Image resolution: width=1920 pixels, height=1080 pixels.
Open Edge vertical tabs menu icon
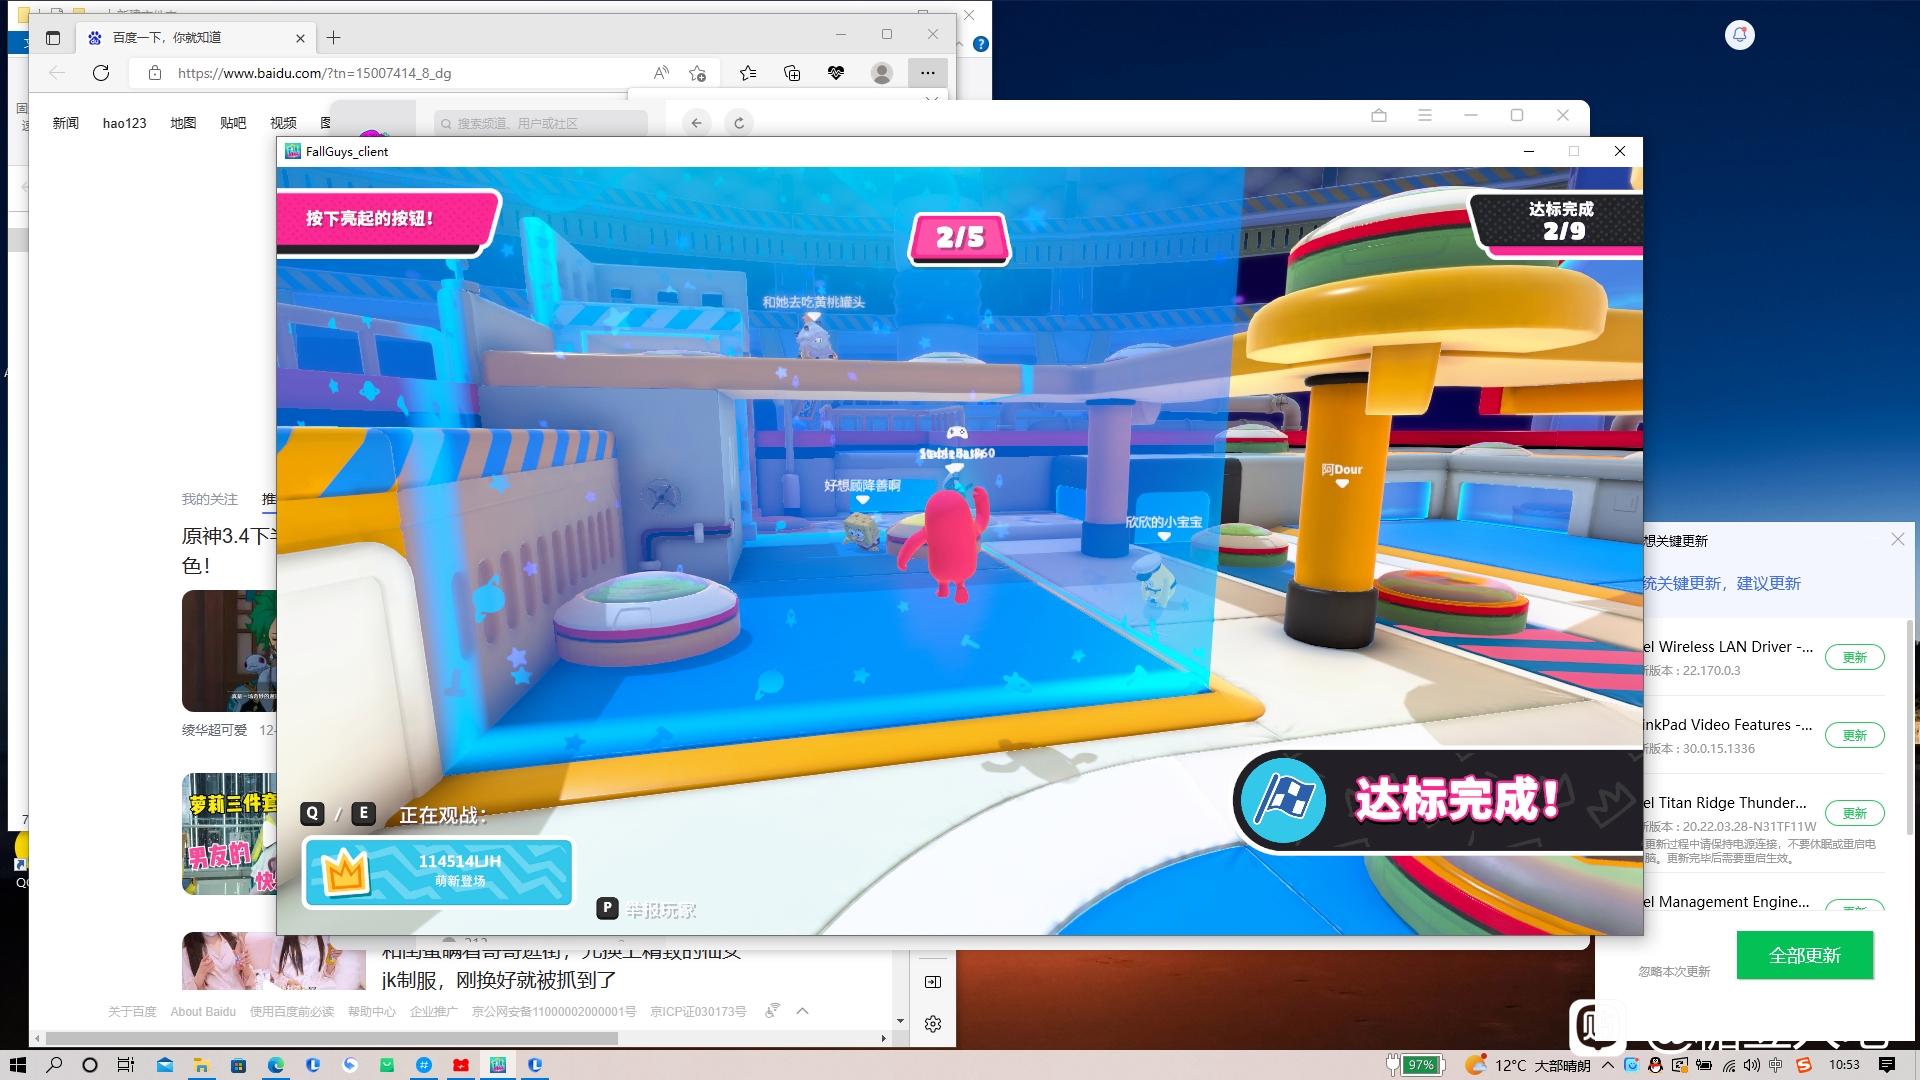coord(53,38)
